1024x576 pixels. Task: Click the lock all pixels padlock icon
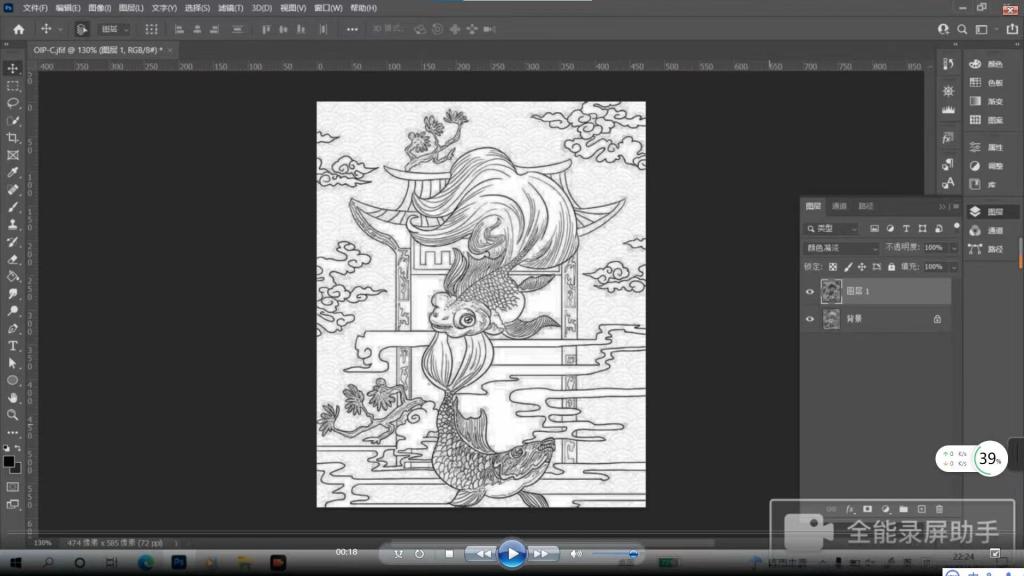click(891, 267)
